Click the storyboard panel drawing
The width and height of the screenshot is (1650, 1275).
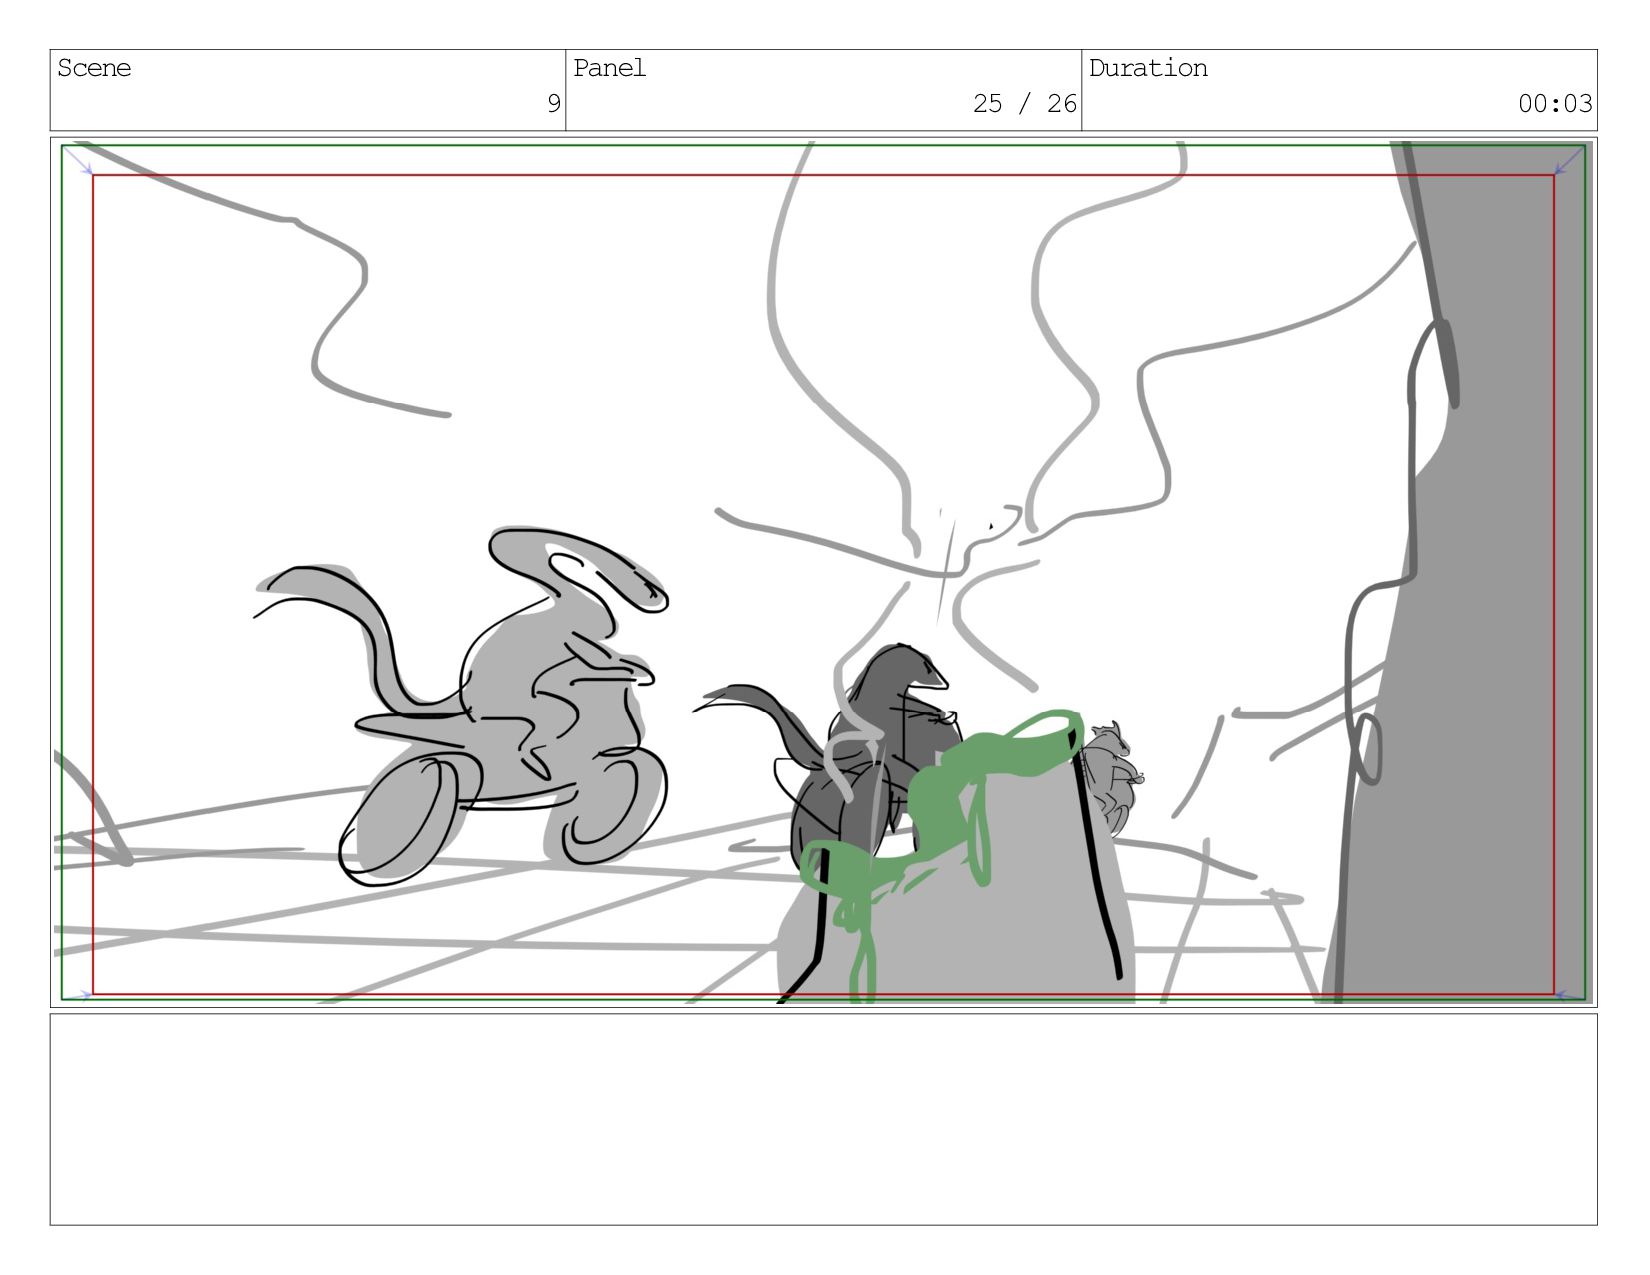point(823,572)
